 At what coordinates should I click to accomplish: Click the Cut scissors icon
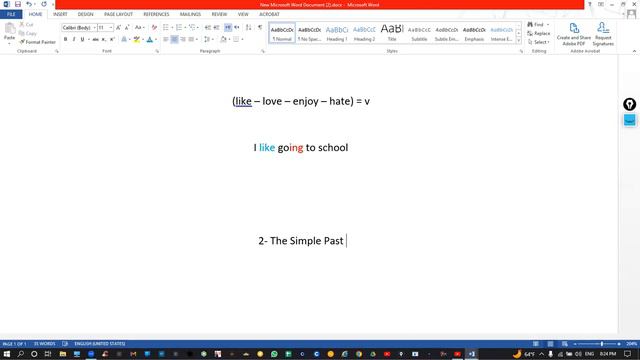click(22, 24)
